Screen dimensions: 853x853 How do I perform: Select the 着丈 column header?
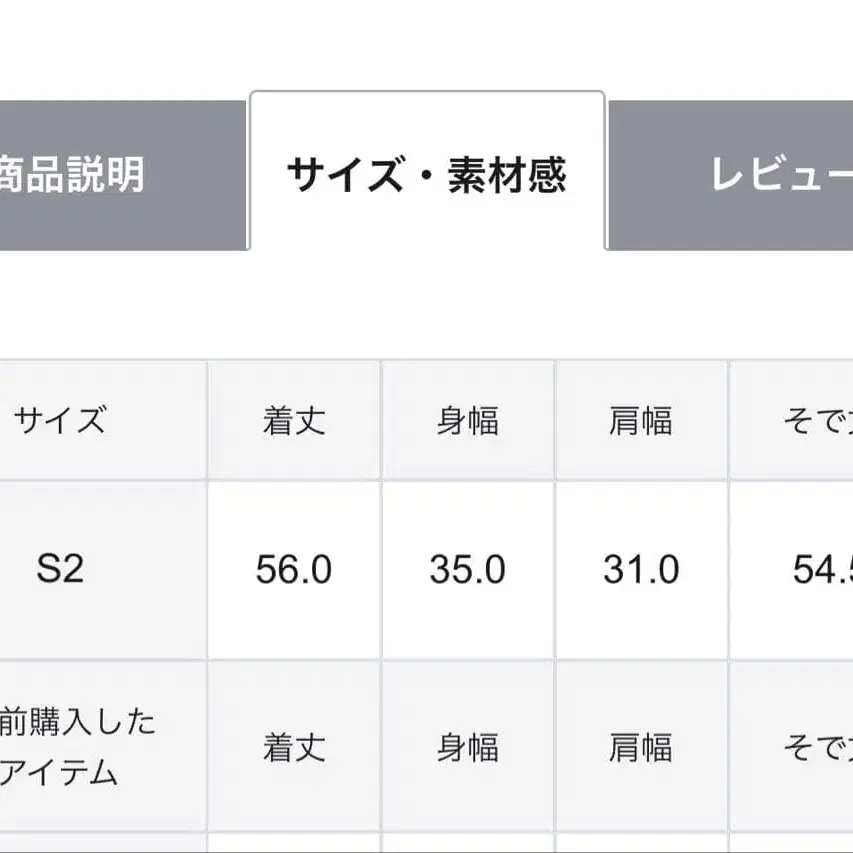295,418
